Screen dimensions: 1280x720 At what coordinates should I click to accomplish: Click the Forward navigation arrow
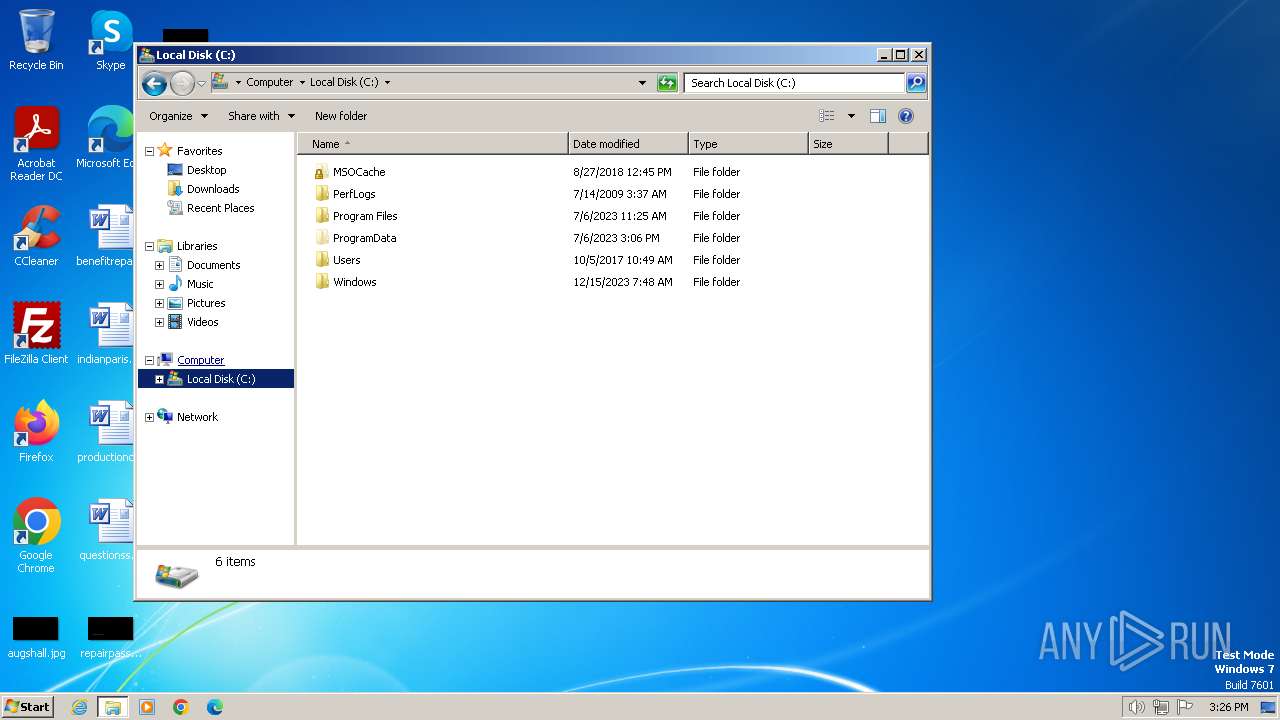pos(182,83)
